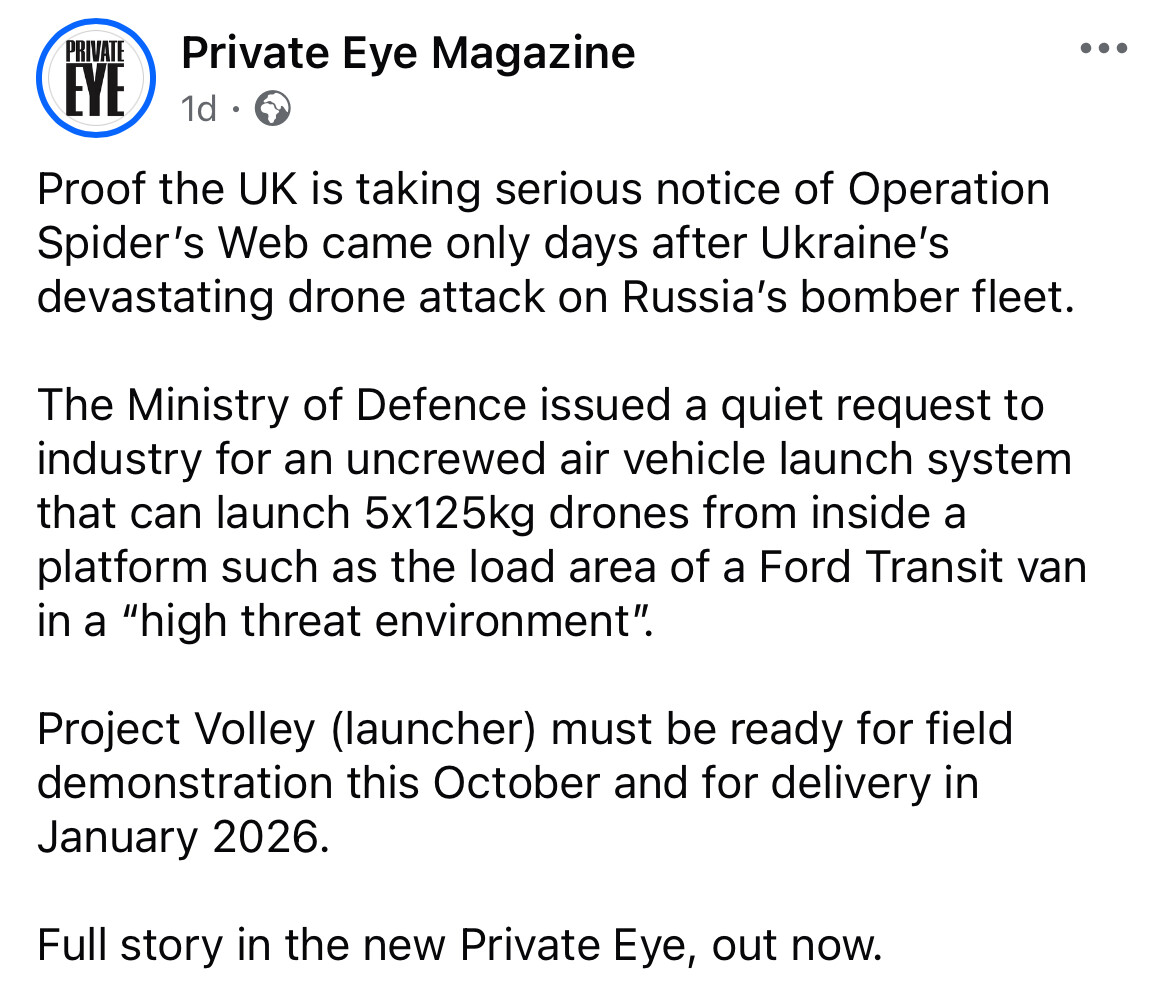1170x997 pixels.
Task: Click the Full story in the new Private Eye line
Action: click(x=460, y=945)
